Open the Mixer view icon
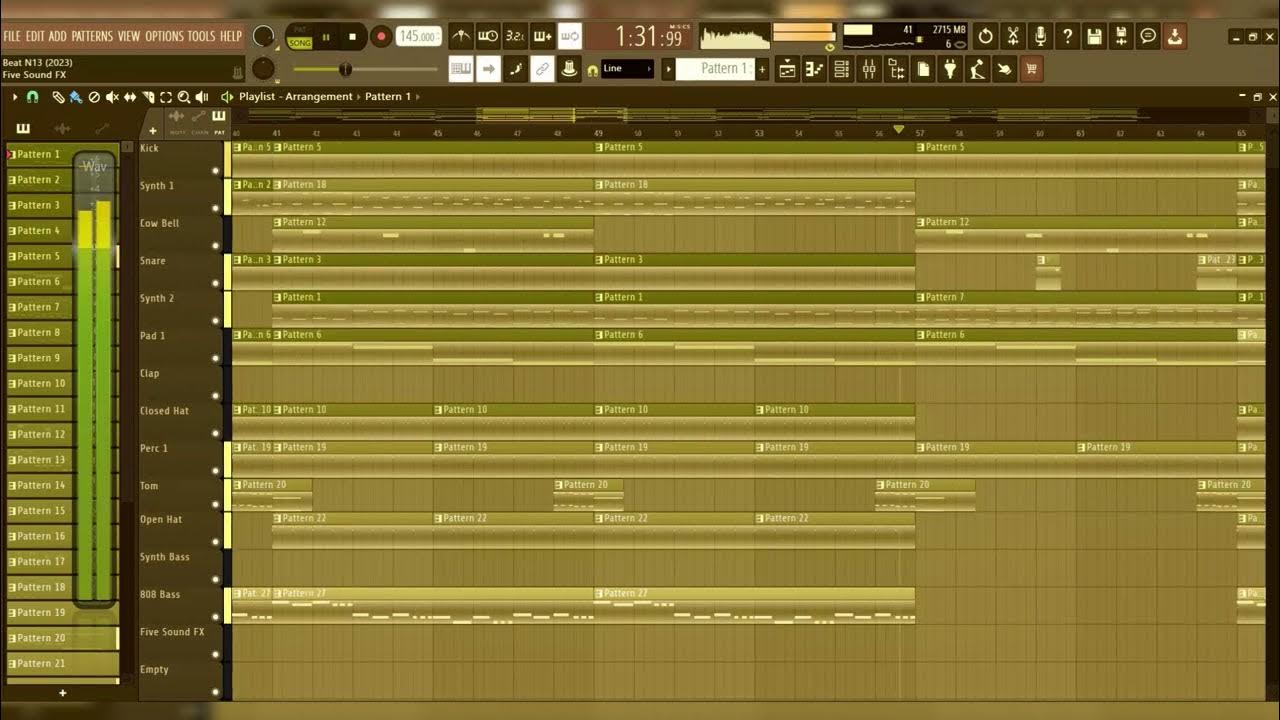This screenshot has height=720, width=1280. (868, 69)
